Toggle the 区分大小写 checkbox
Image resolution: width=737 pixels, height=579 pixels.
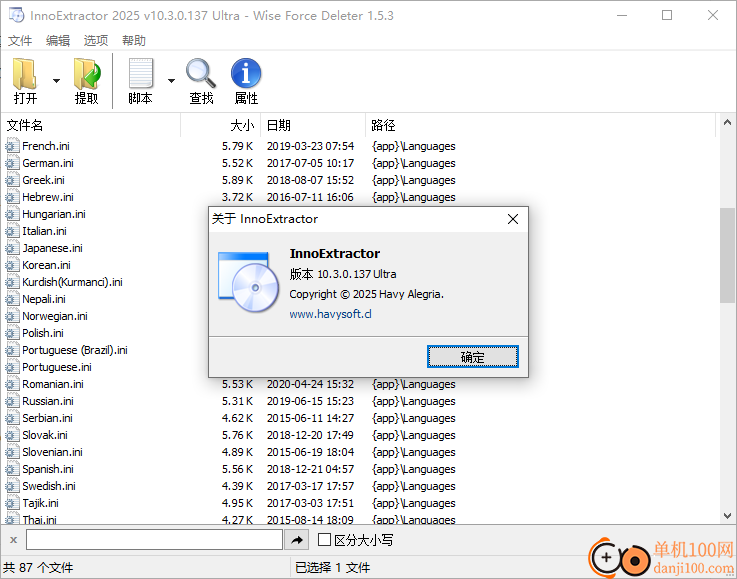point(324,540)
